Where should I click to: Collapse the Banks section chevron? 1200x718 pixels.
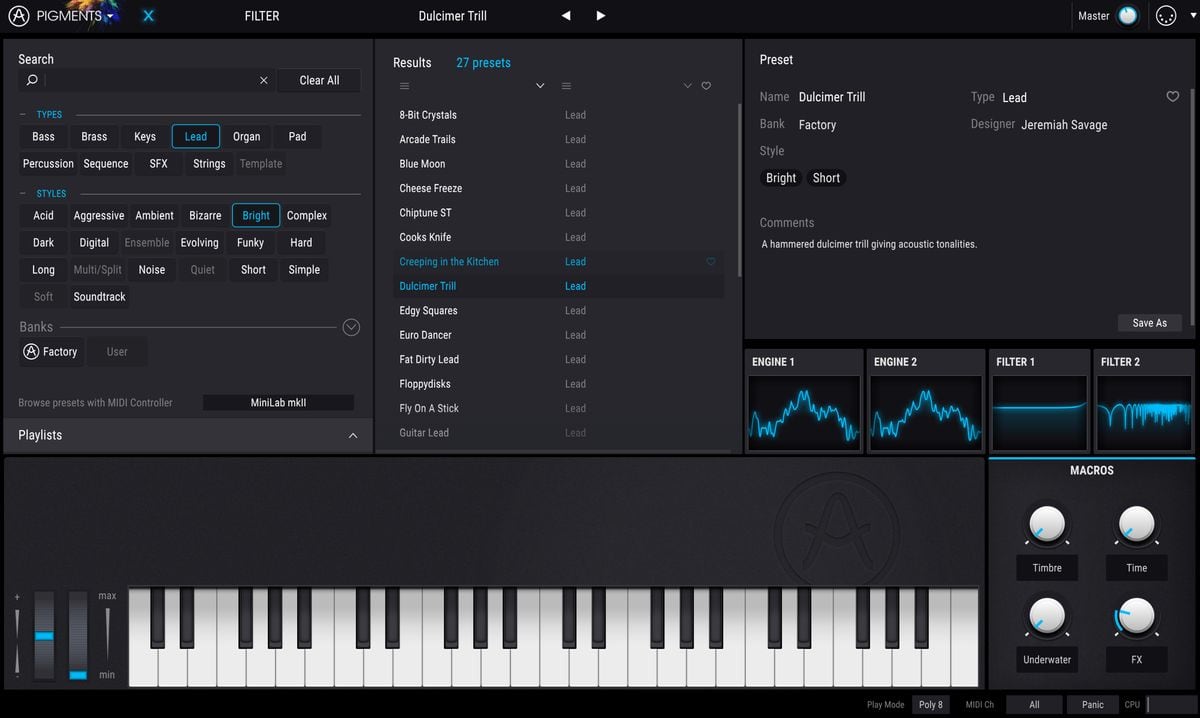point(350,327)
